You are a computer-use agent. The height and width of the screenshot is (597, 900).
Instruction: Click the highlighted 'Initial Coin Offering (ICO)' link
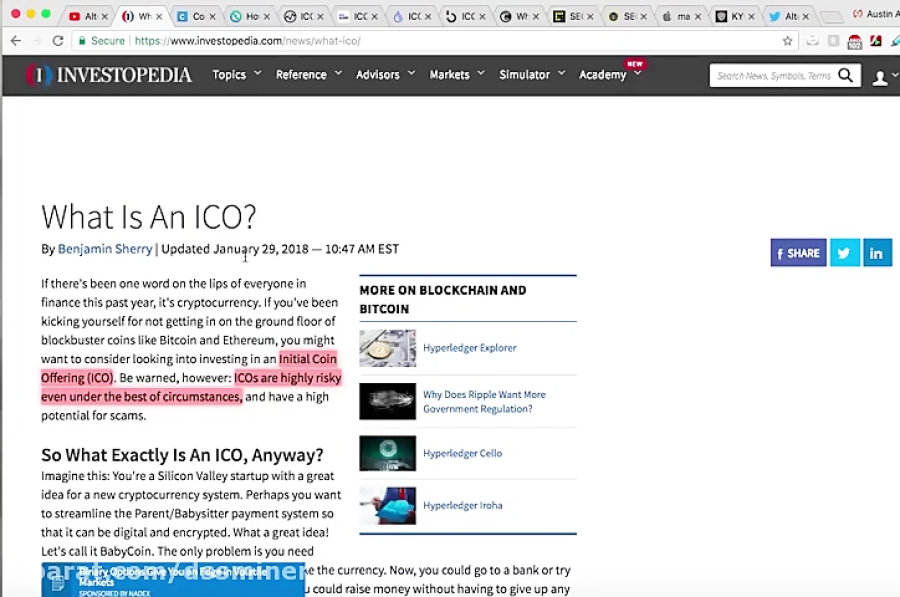coord(189,369)
